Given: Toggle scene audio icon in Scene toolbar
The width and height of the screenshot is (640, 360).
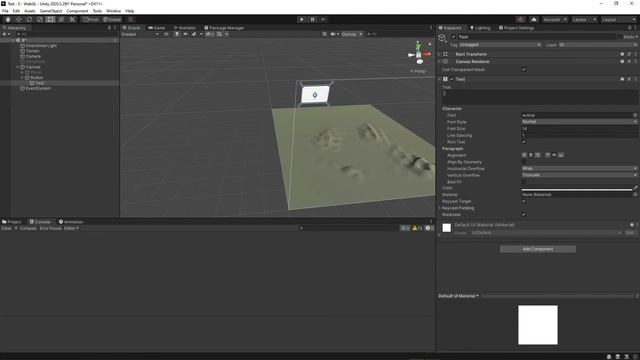Looking at the screenshot, I should (185, 34).
